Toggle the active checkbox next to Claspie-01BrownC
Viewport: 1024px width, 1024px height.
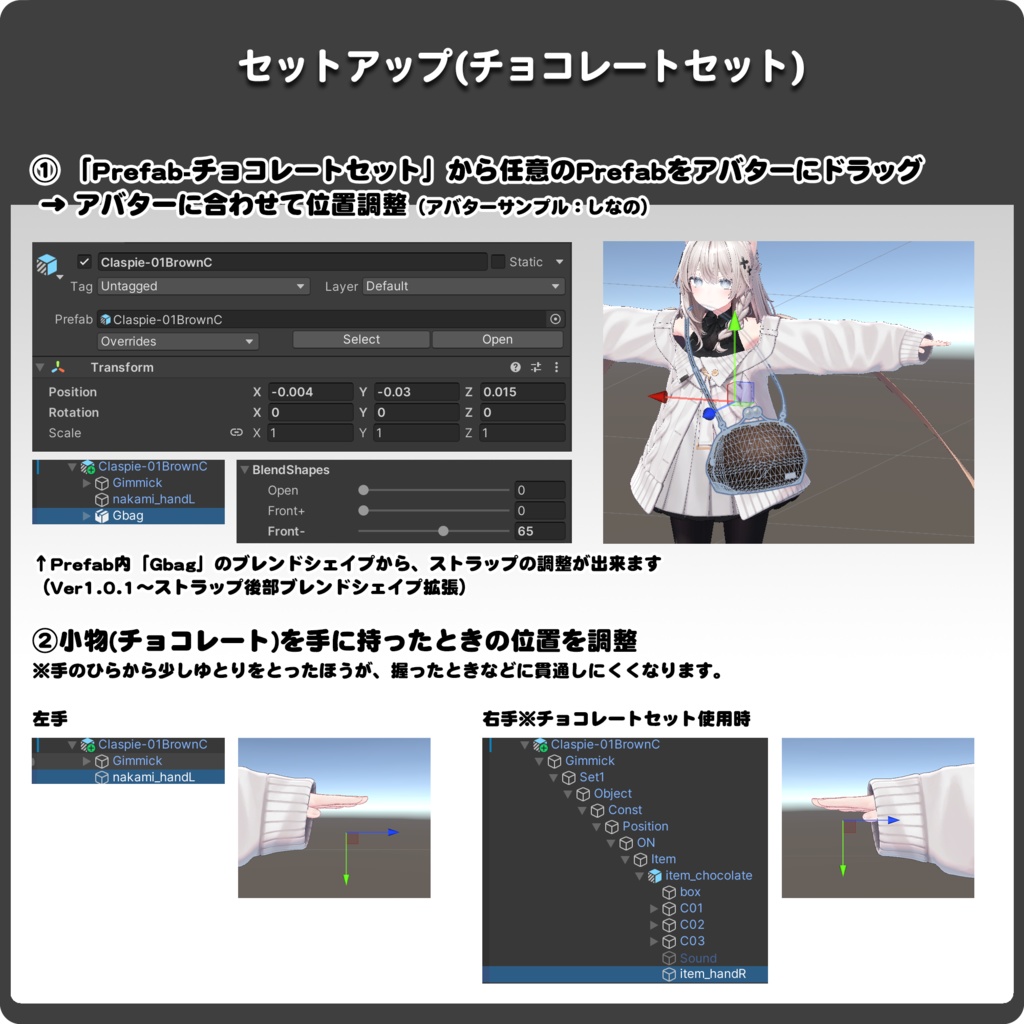pyautogui.click(x=83, y=262)
